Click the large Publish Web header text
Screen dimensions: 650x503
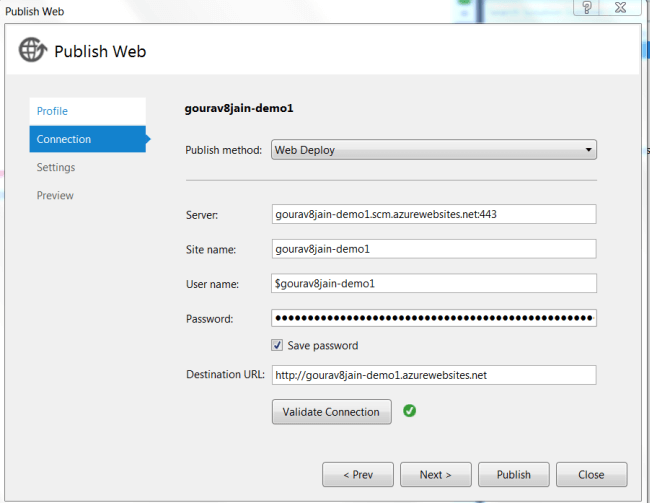pos(100,51)
